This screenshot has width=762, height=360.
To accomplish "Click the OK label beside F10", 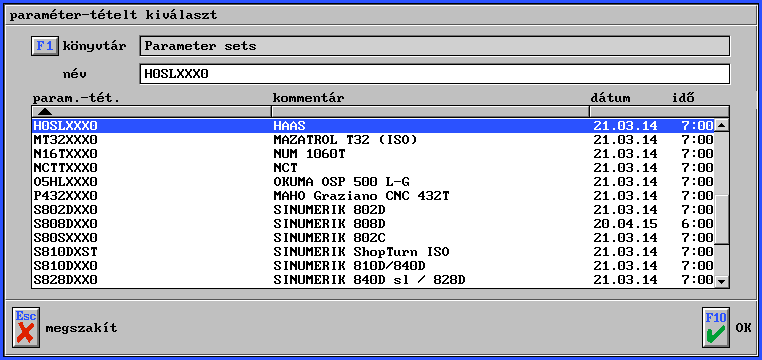I will coord(743,328).
